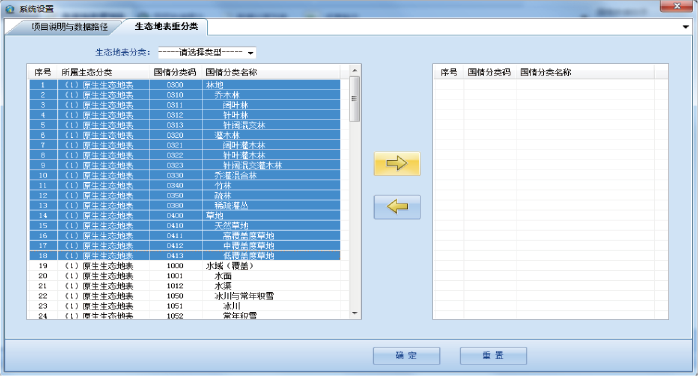Screen dimensions: 698x376
Task: Click the globe icon in title bar
Action: click(10, 8)
